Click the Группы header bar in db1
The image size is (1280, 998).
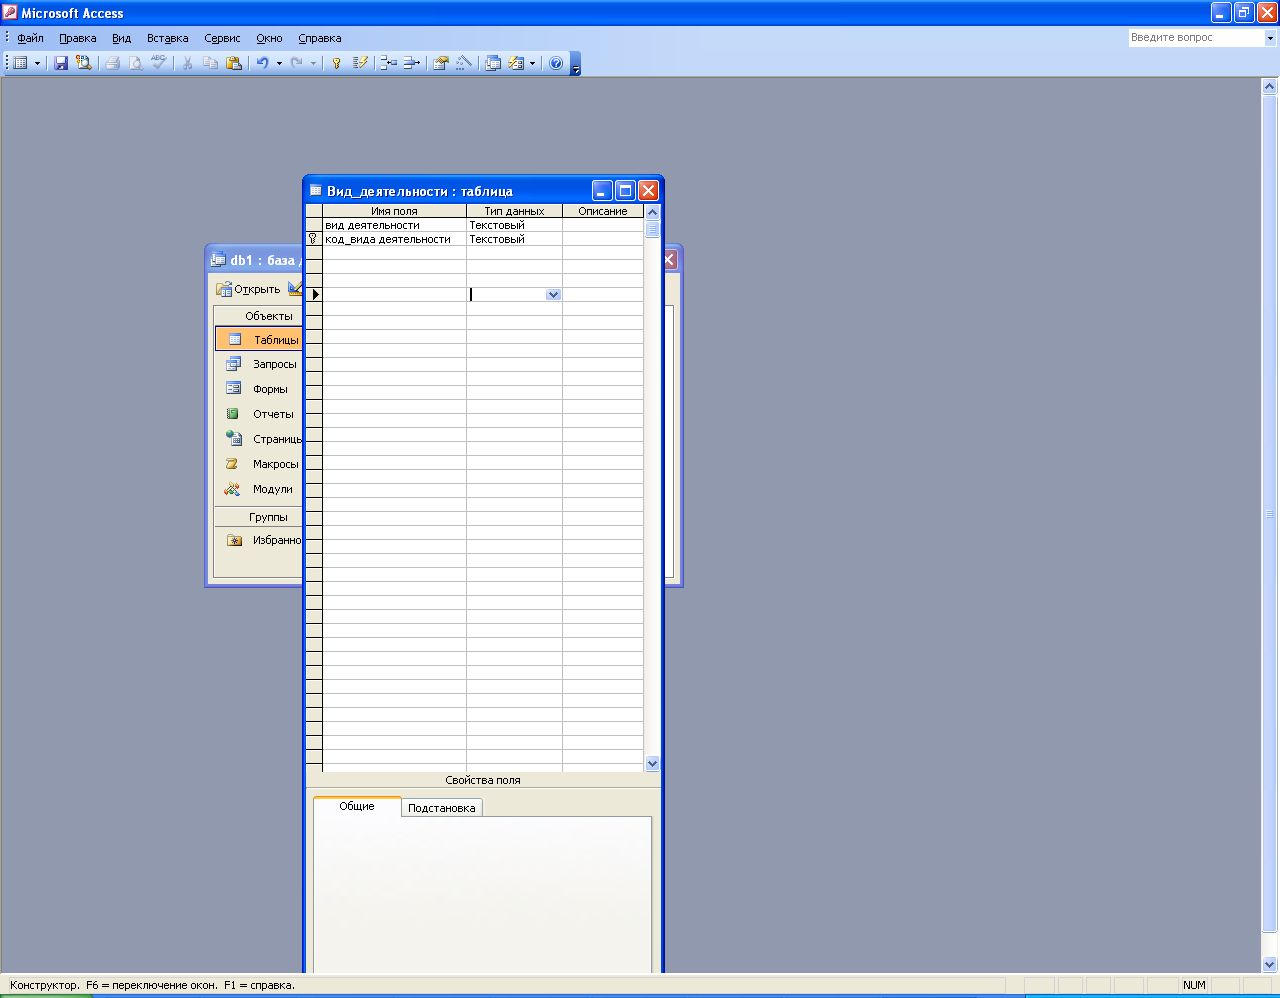[x=259, y=517]
